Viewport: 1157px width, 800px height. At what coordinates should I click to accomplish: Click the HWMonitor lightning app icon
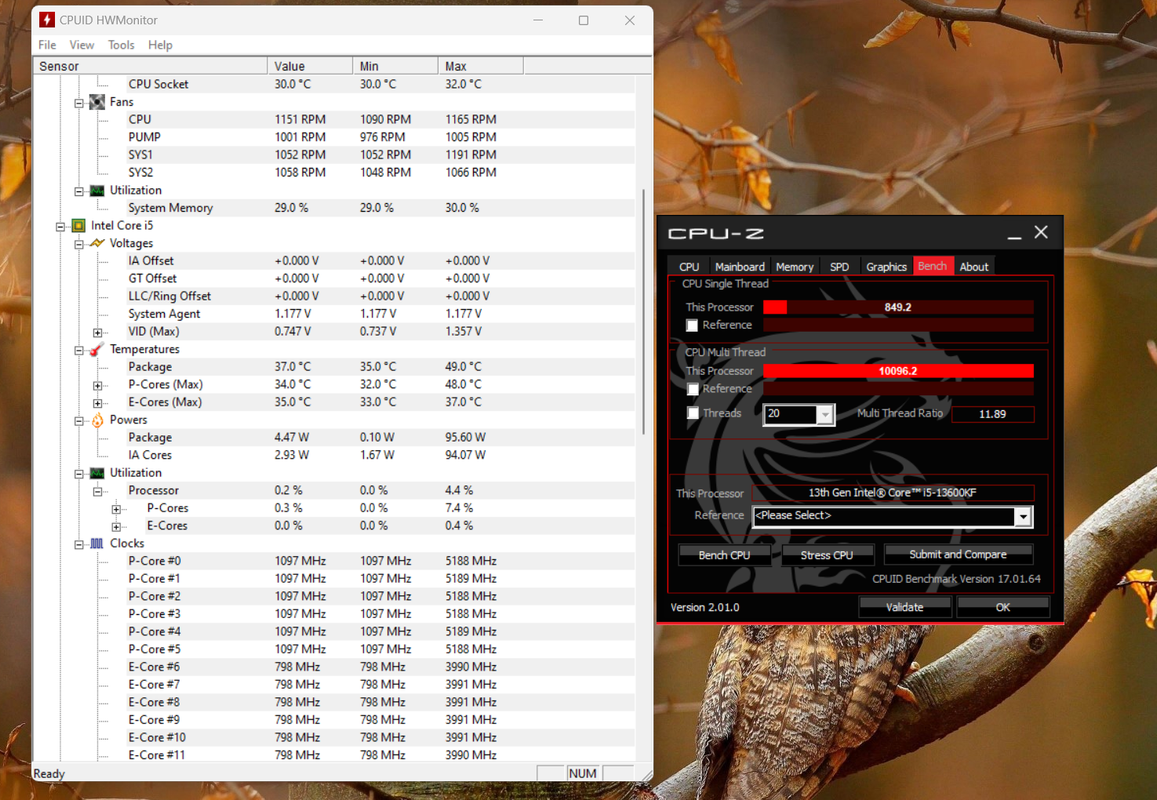coord(47,20)
